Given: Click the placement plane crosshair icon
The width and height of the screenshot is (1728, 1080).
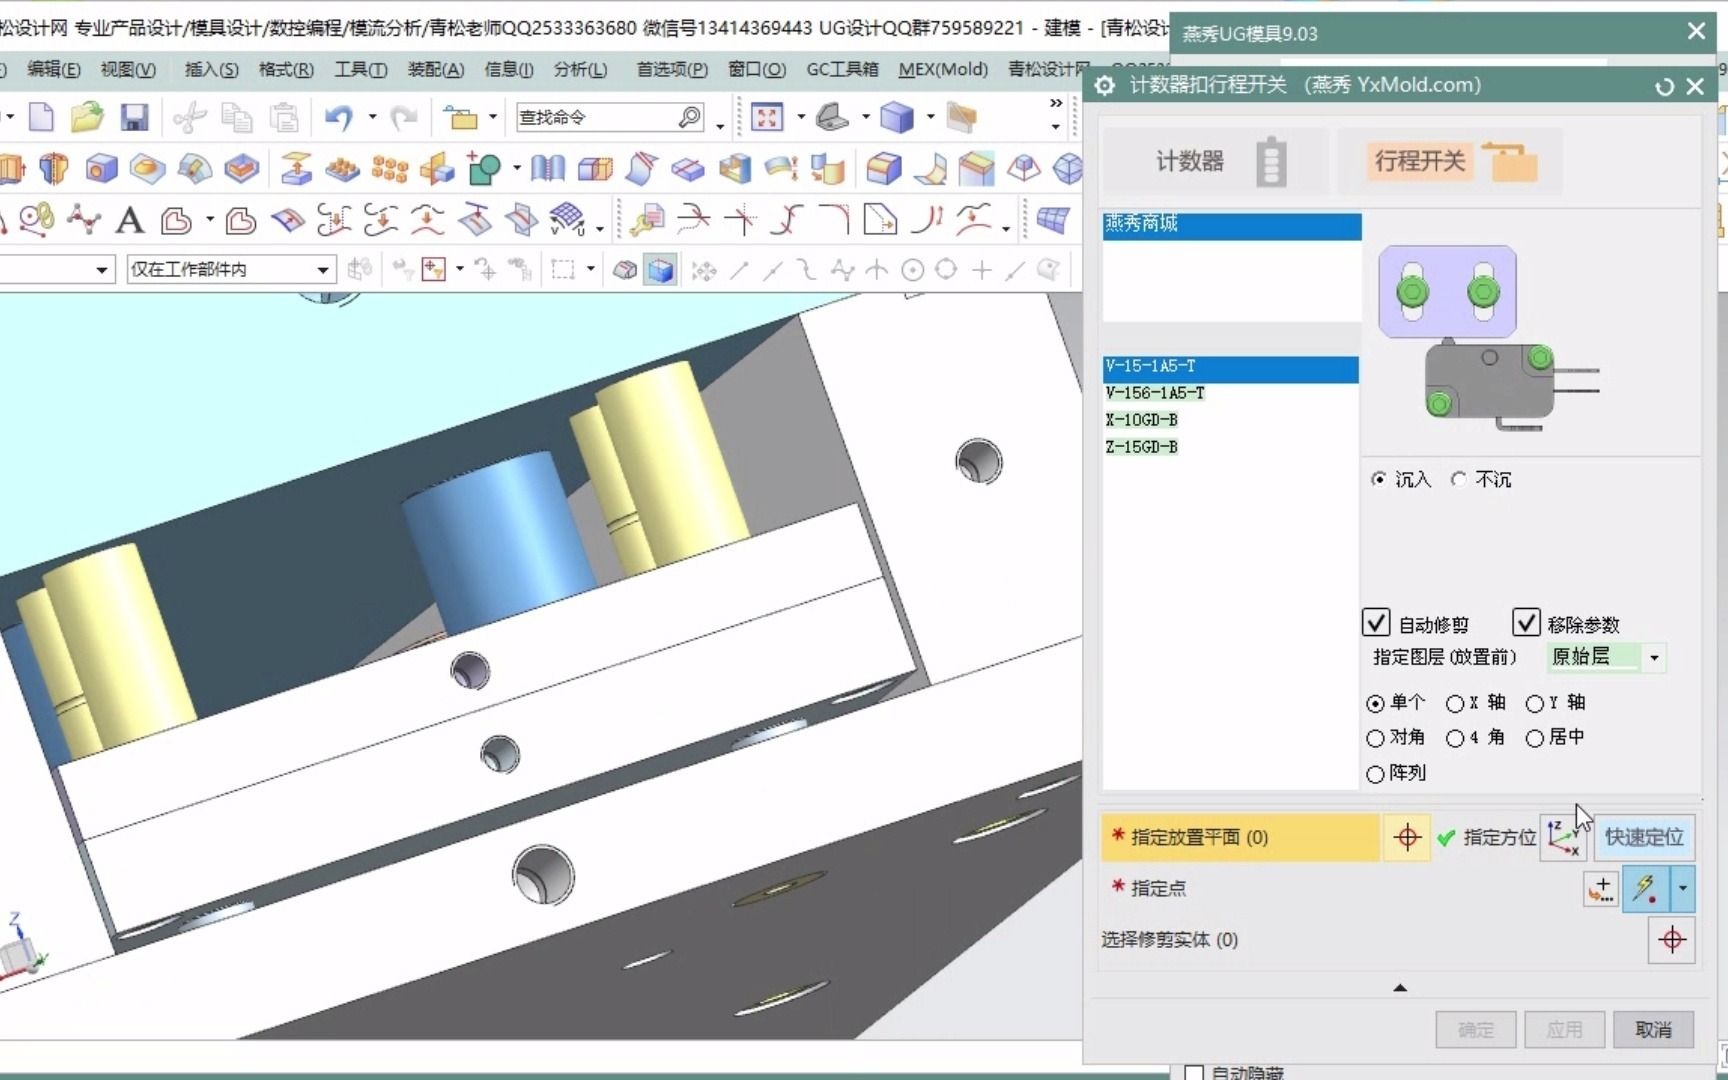Looking at the screenshot, I should pyautogui.click(x=1407, y=838).
